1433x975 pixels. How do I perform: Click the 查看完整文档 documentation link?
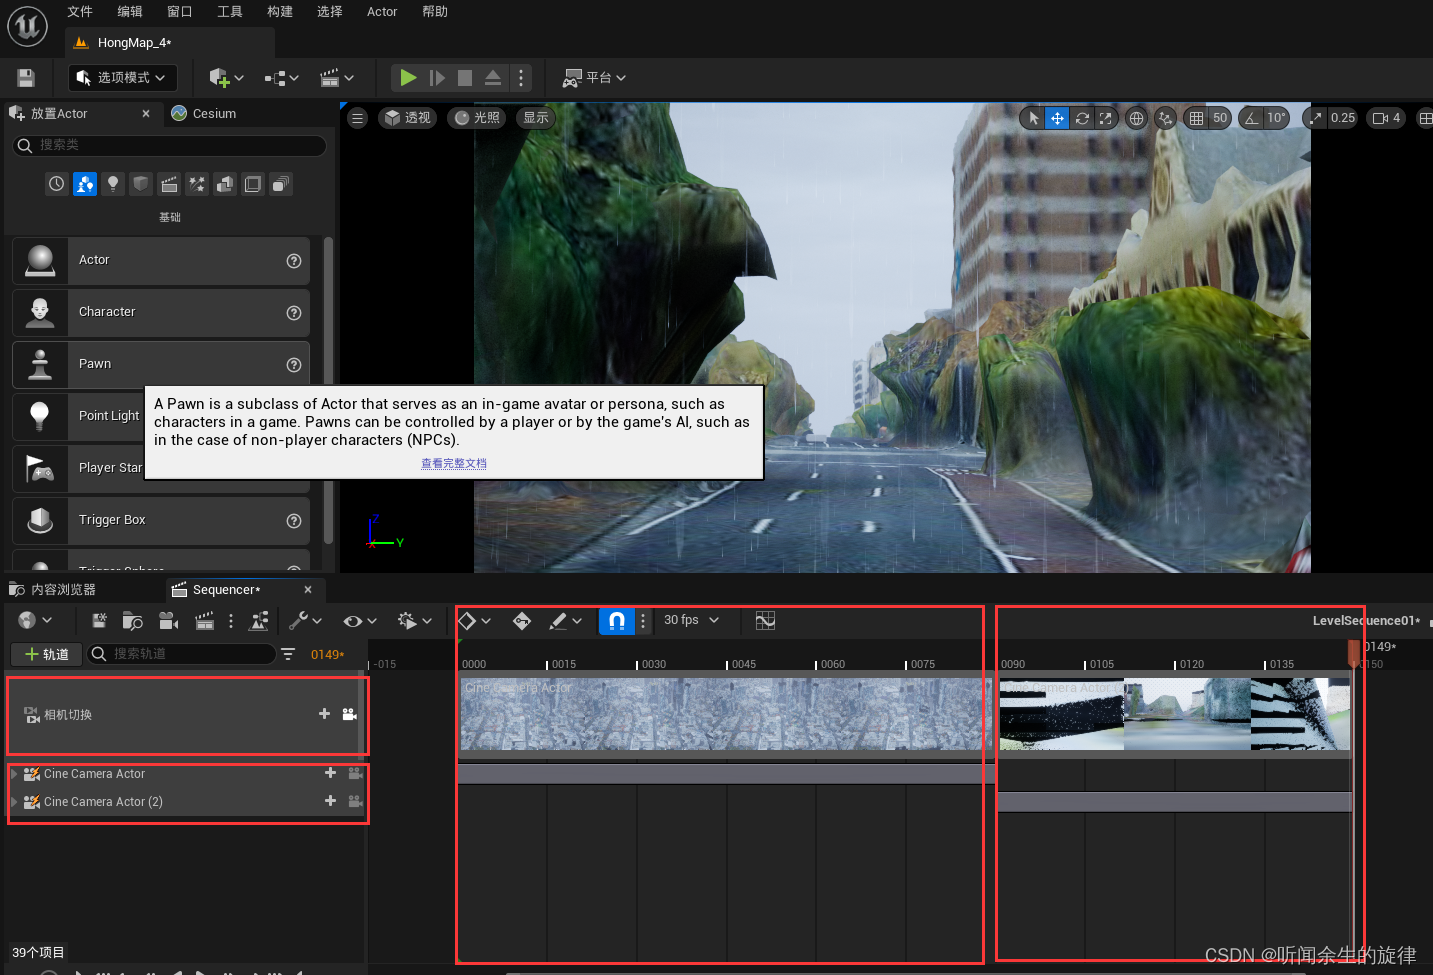453,463
